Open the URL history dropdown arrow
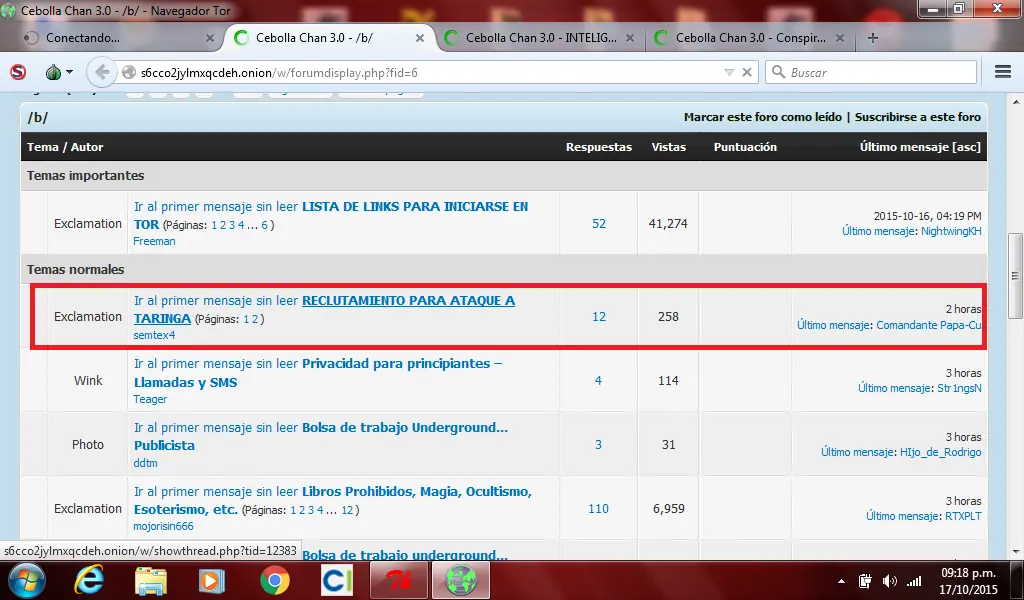The image size is (1024, 600). tap(729, 72)
